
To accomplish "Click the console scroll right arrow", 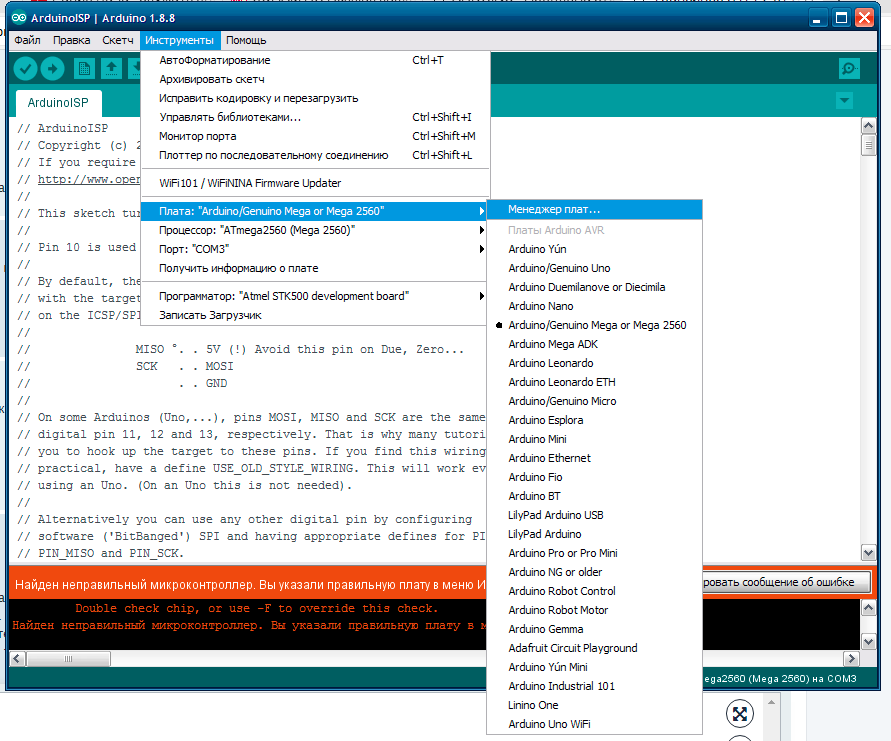I will pos(851,659).
